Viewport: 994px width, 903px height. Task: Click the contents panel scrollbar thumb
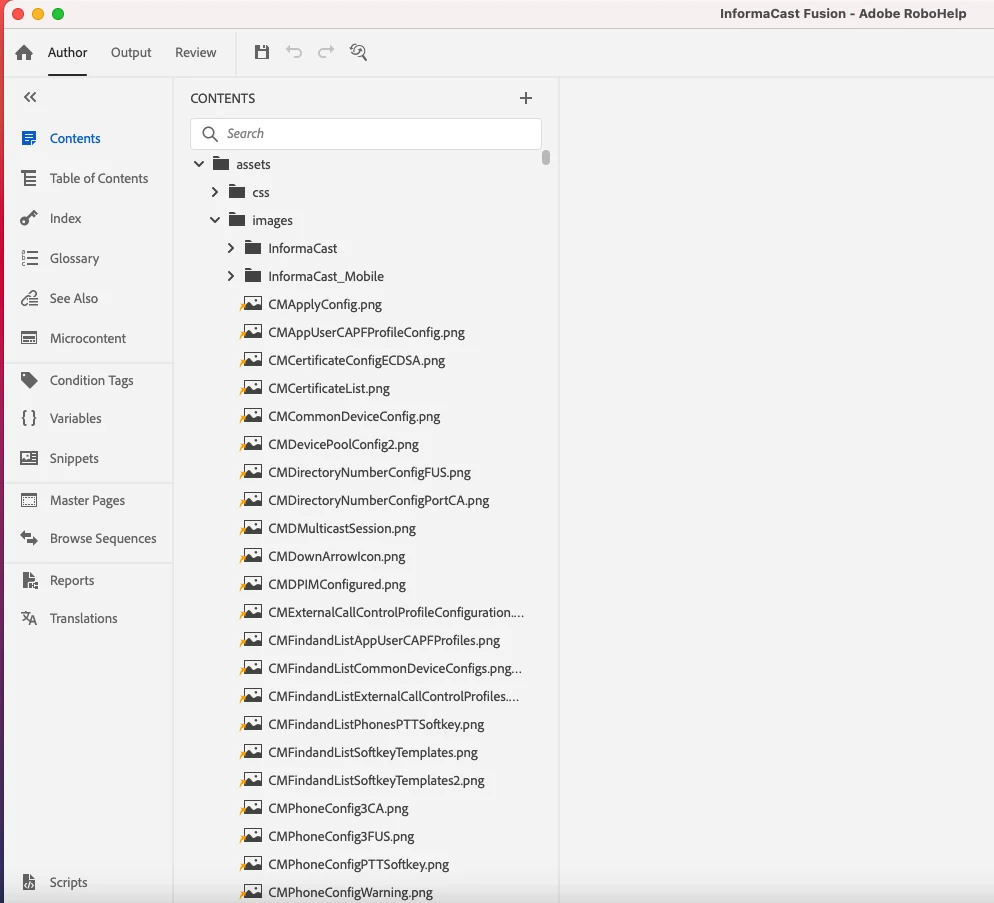pos(546,157)
